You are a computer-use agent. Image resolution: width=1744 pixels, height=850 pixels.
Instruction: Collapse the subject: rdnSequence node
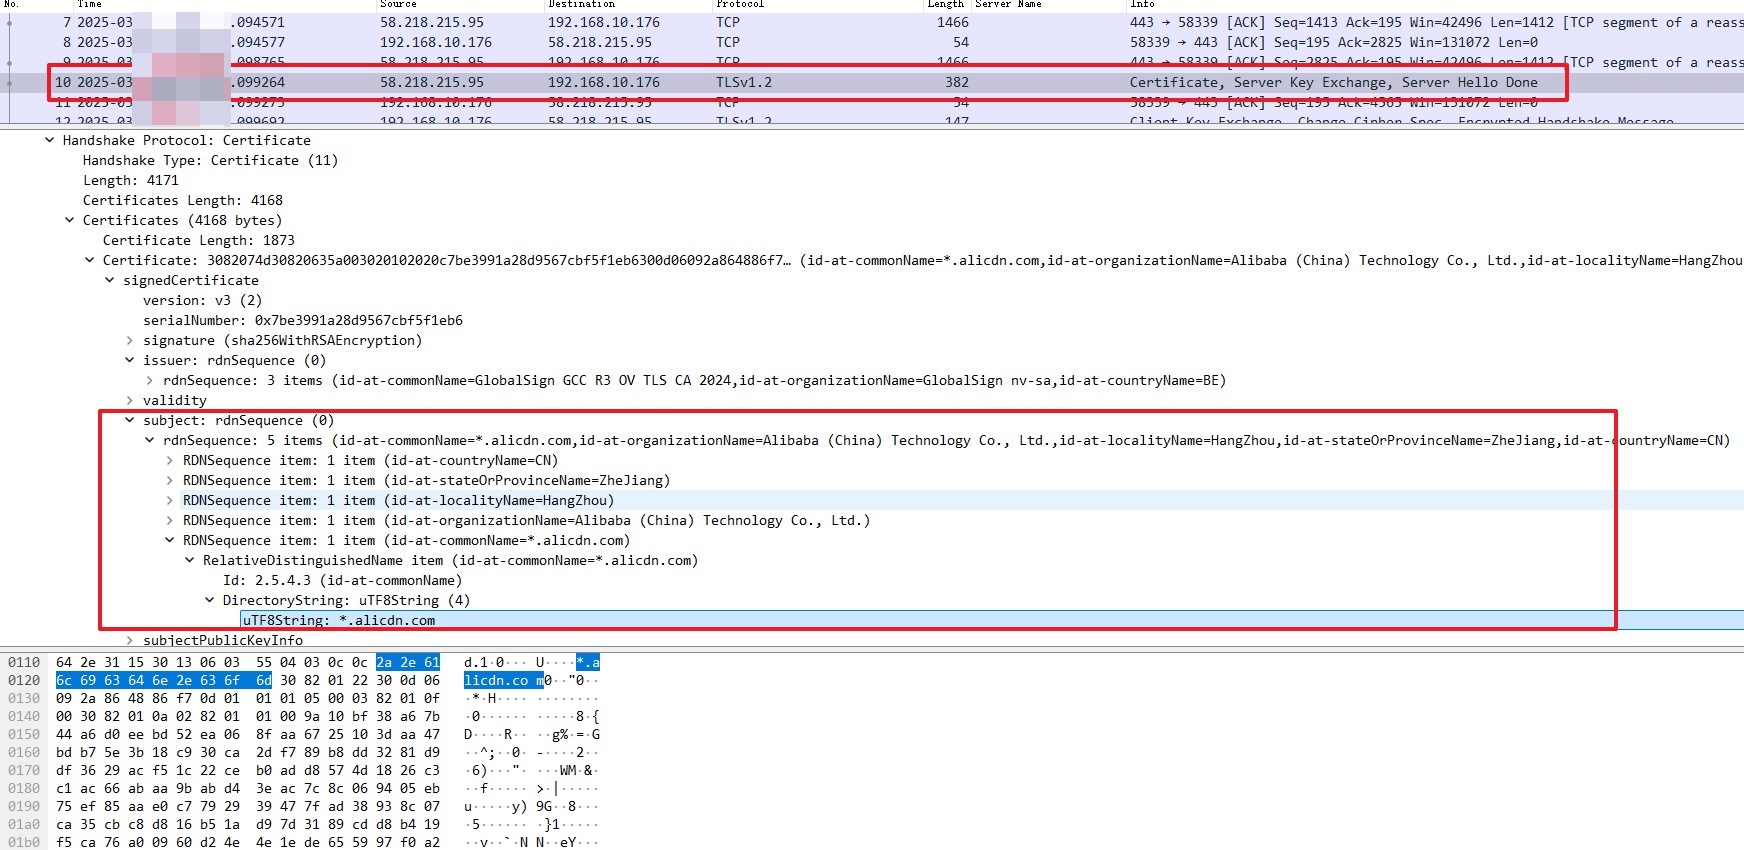(x=130, y=420)
